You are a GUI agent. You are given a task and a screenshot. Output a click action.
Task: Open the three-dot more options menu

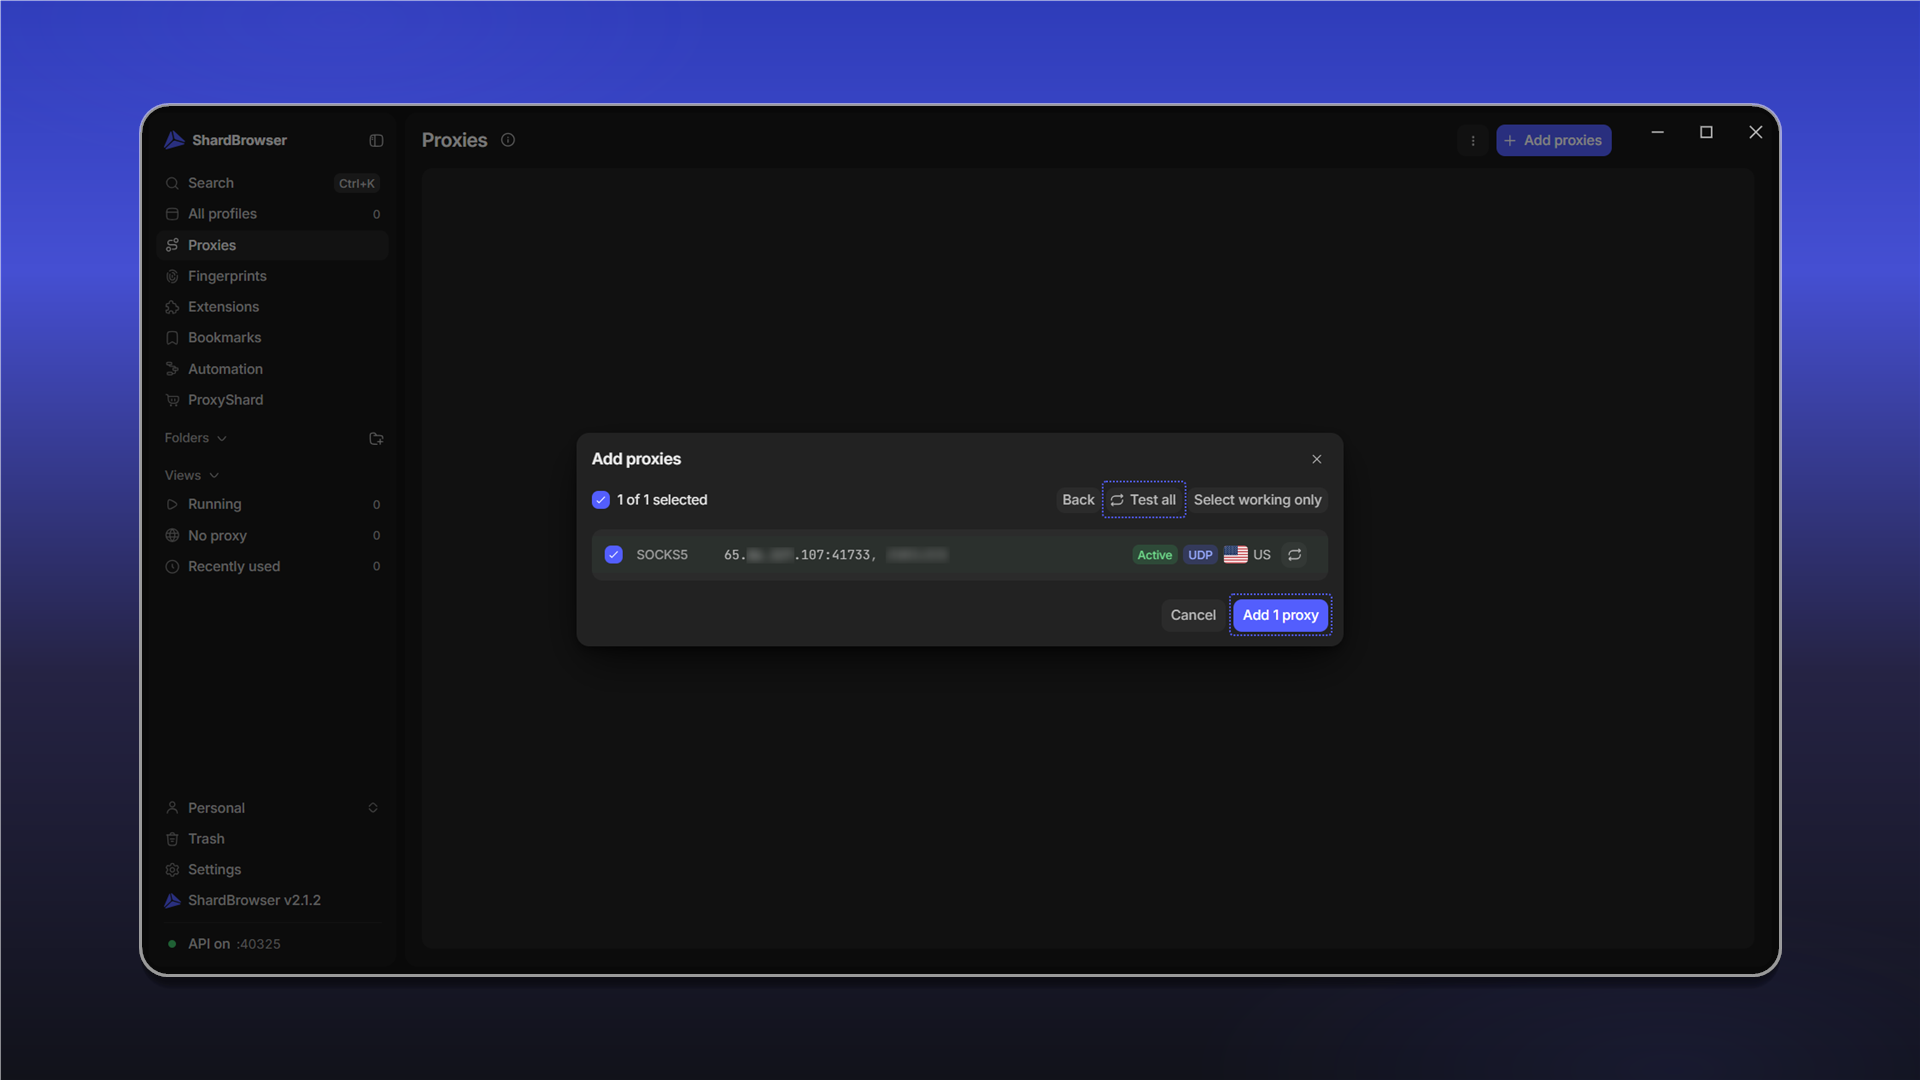click(1473, 141)
